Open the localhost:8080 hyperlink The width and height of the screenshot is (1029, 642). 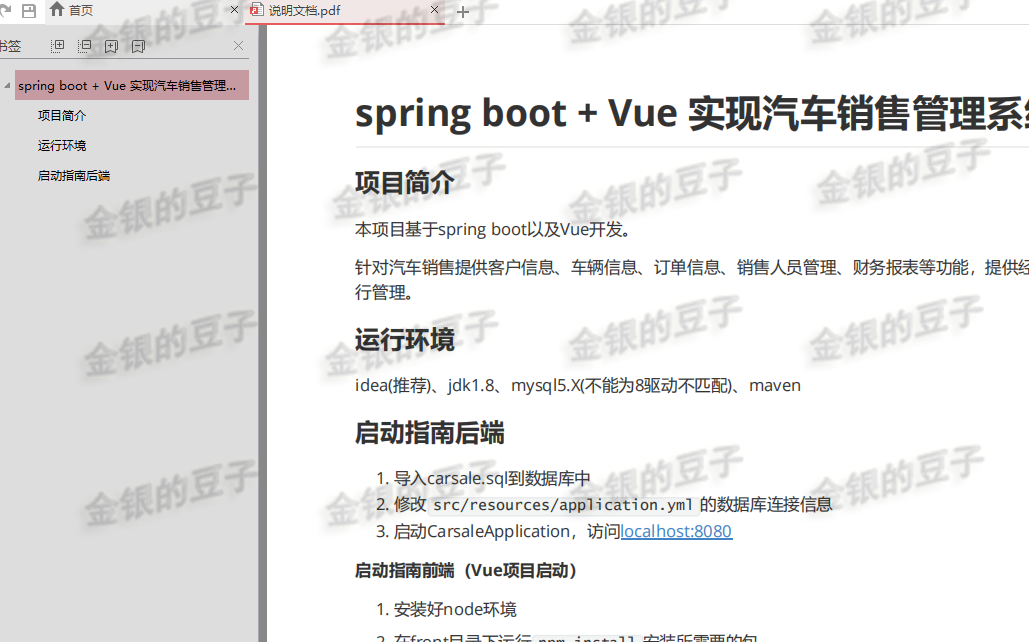676,531
